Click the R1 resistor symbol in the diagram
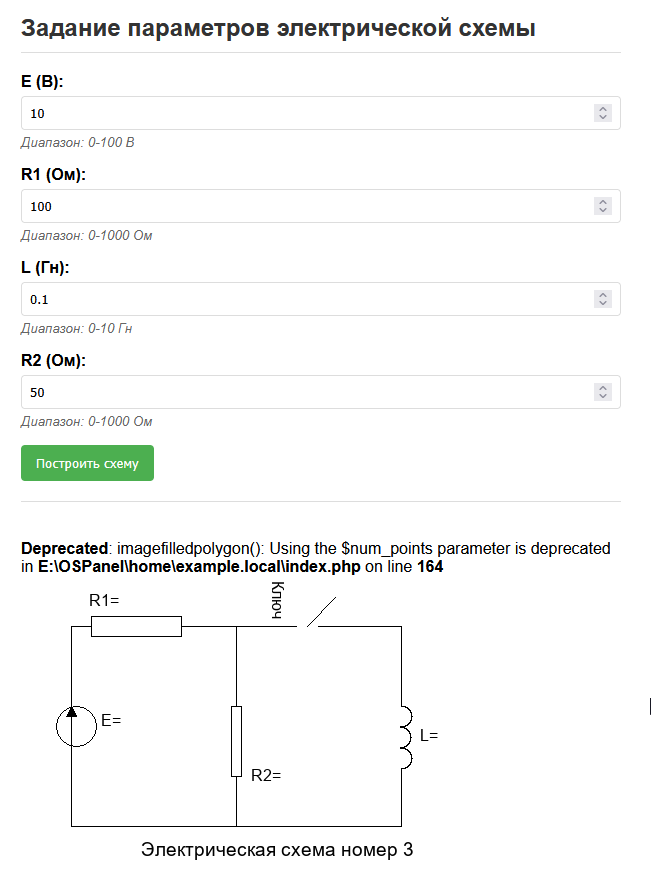This screenshot has width=651, height=886. point(136,627)
